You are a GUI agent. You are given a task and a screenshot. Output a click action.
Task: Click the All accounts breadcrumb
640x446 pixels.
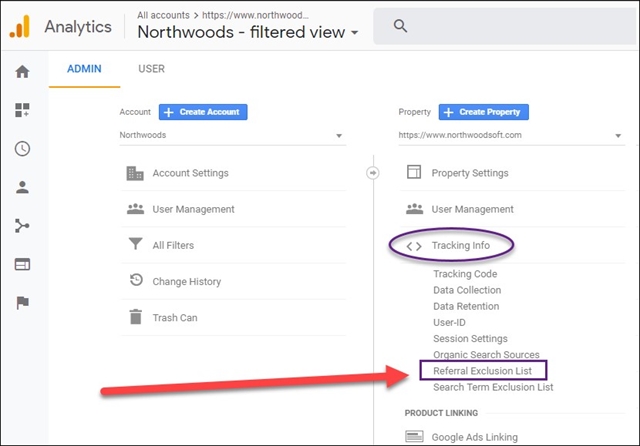pos(163,15)
